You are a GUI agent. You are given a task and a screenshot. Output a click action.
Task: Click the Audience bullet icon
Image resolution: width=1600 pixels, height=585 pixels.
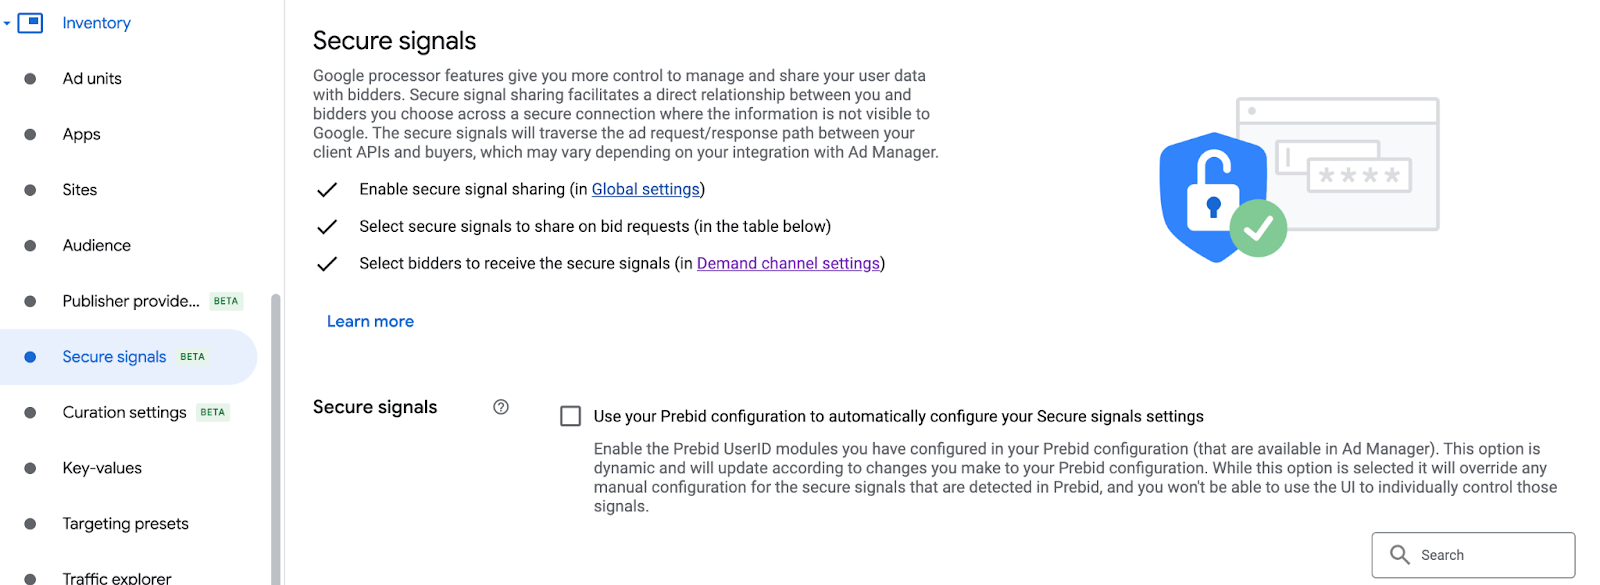(x=30, y=246)
